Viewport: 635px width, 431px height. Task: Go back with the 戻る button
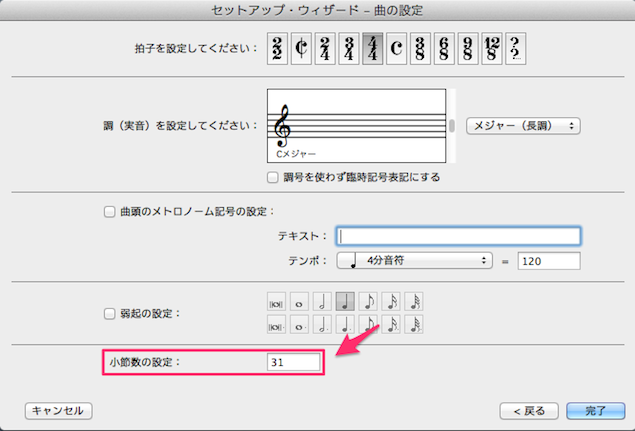click(529, 411)
